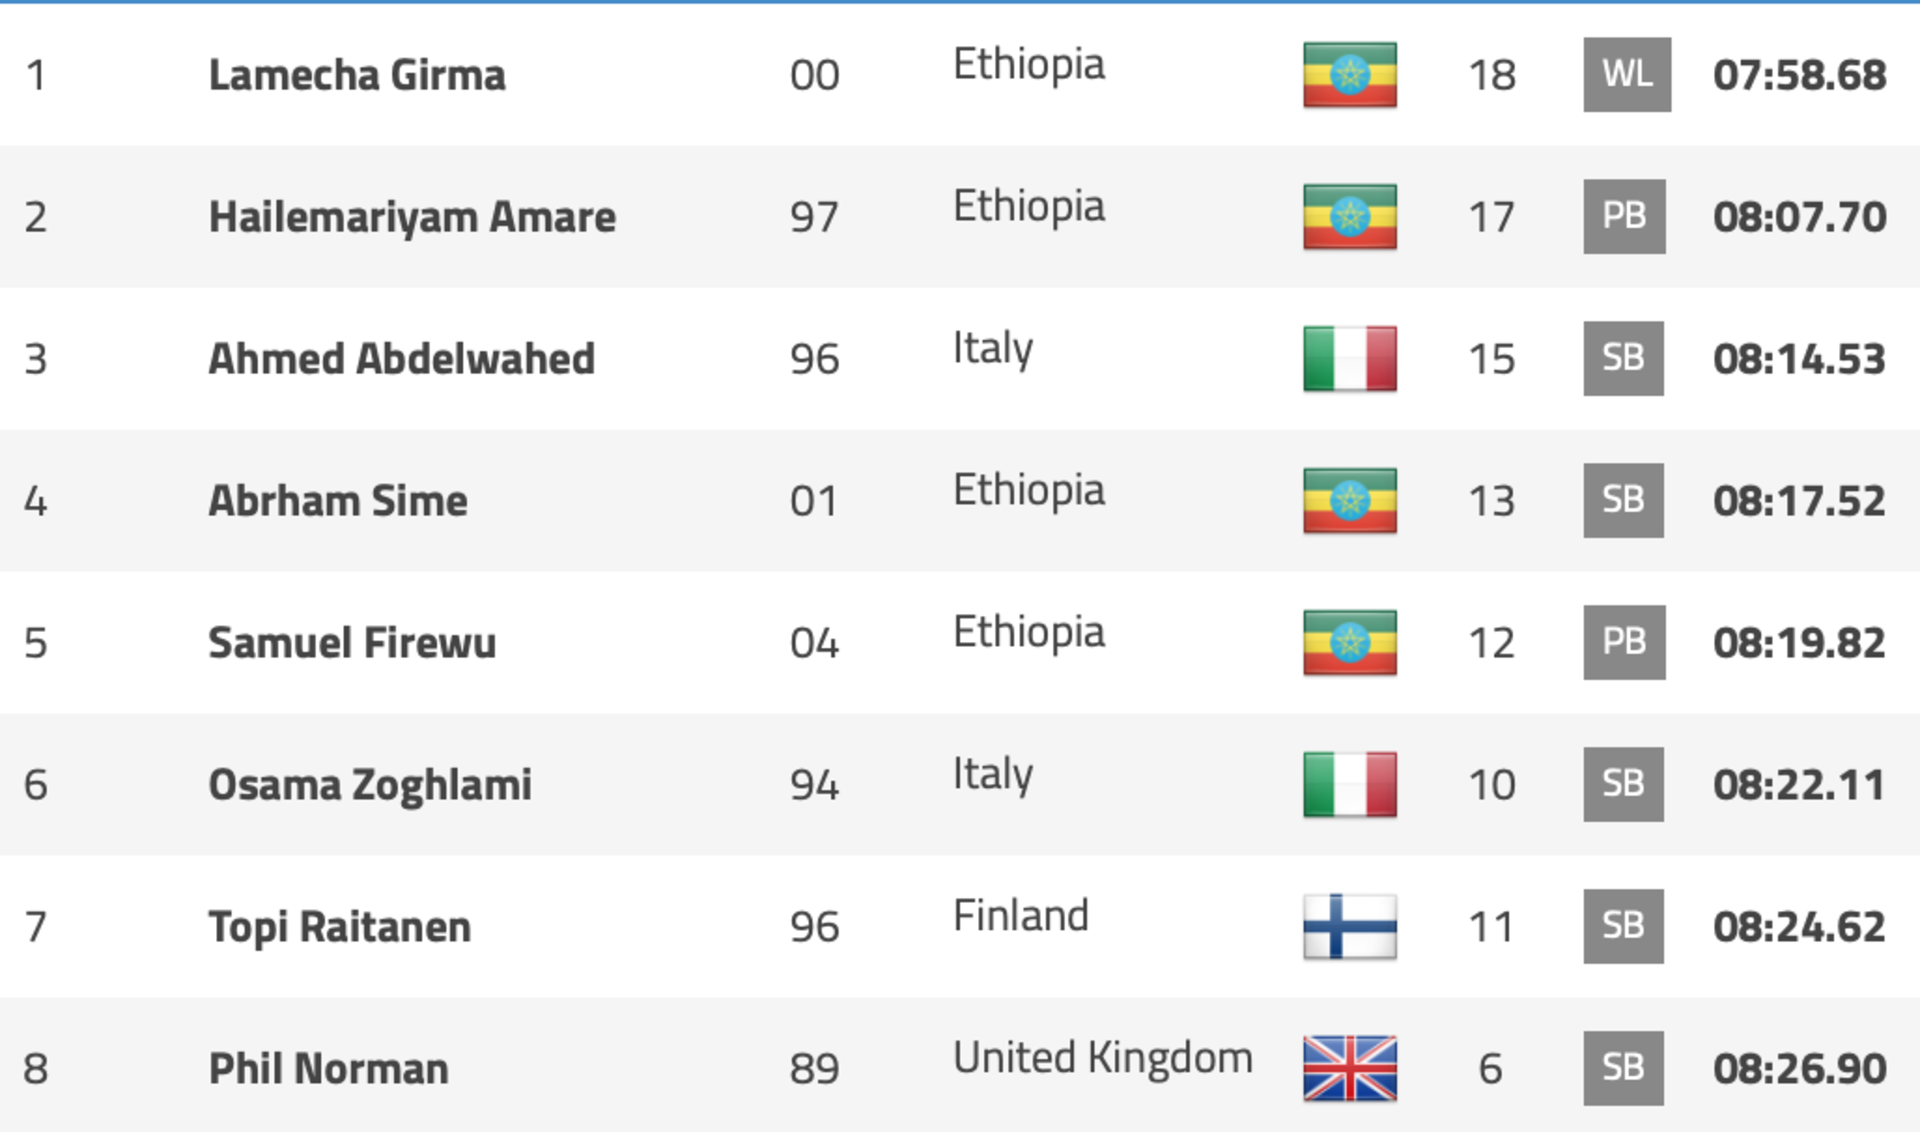Image resolution: width=1920 pixels, height=1132 pixels.
Task: Click Finland flag in Topi Raitanen row
Action: pyautogui.click(x=1350, y=927)
